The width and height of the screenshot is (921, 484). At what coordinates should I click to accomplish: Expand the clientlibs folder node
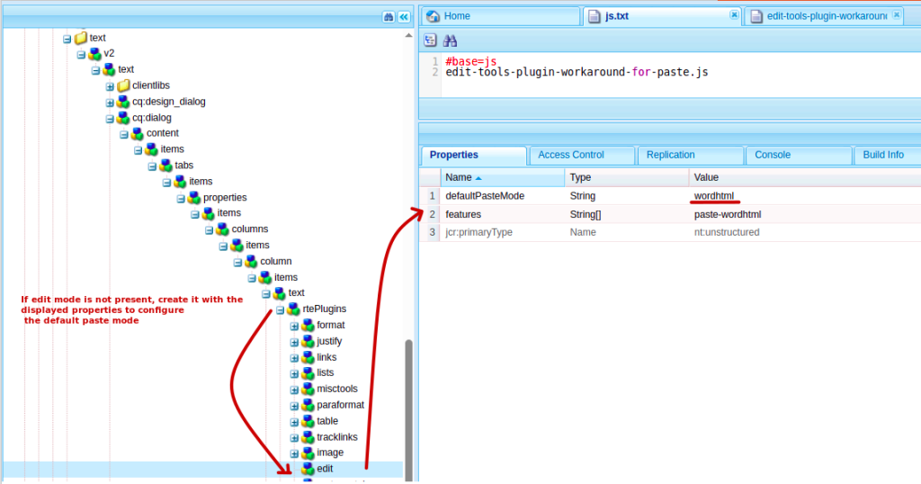click(x=110, y=86)
